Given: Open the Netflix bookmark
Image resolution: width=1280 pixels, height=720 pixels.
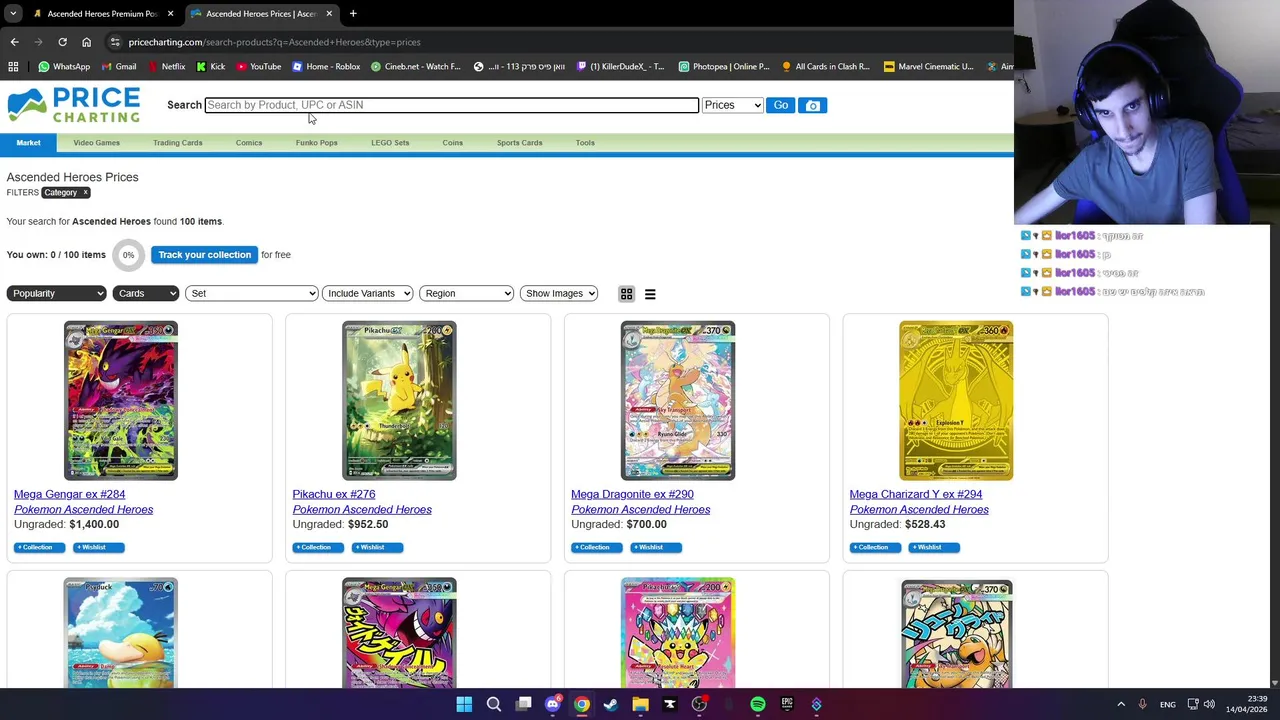Looking at the screenshot, I should (x=166, y=67).
